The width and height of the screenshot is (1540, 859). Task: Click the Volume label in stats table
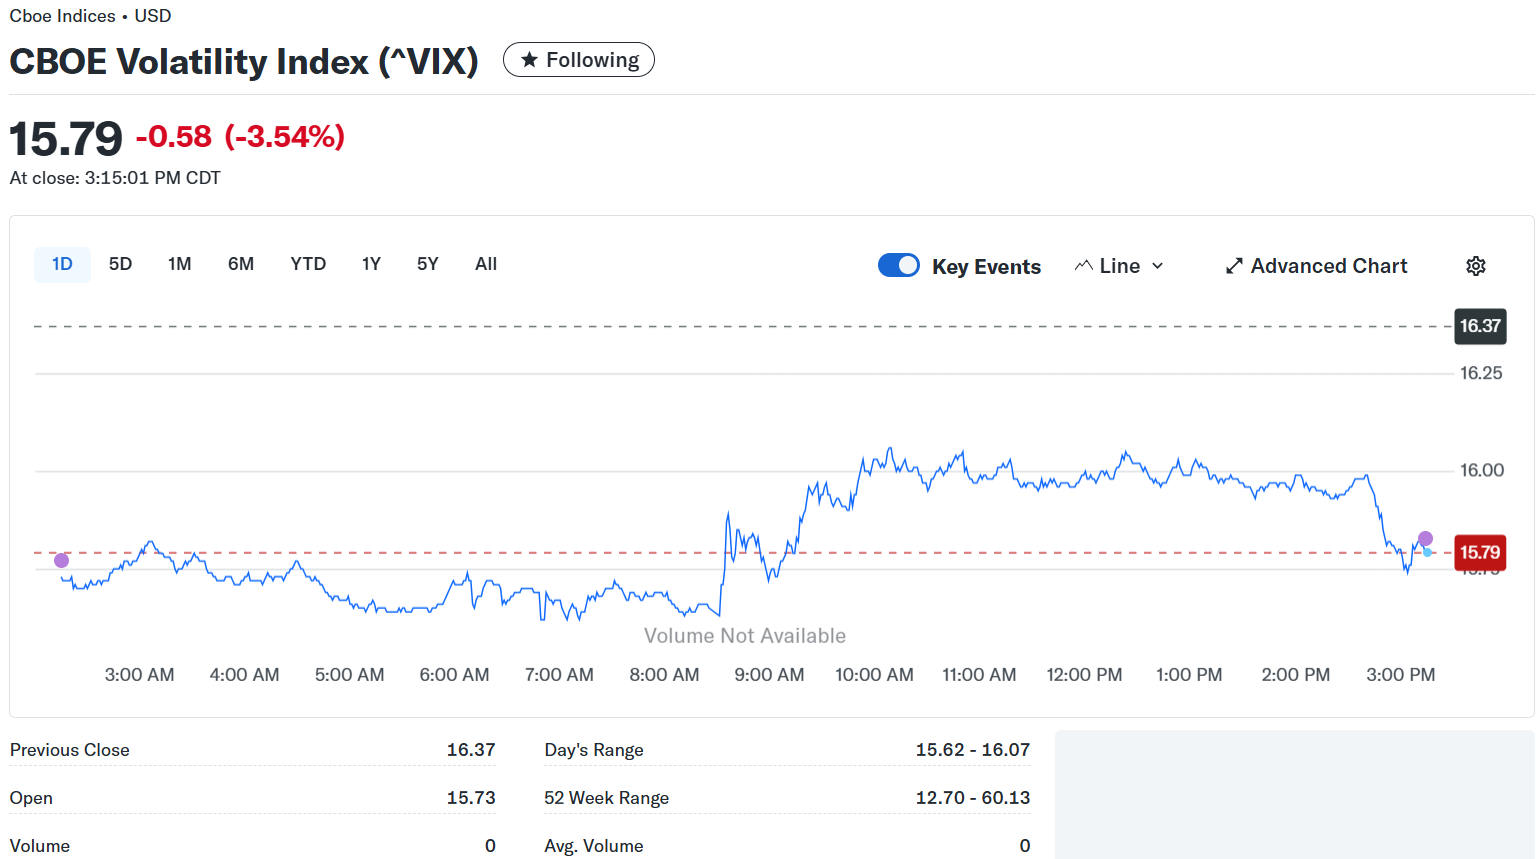[40, 846]
